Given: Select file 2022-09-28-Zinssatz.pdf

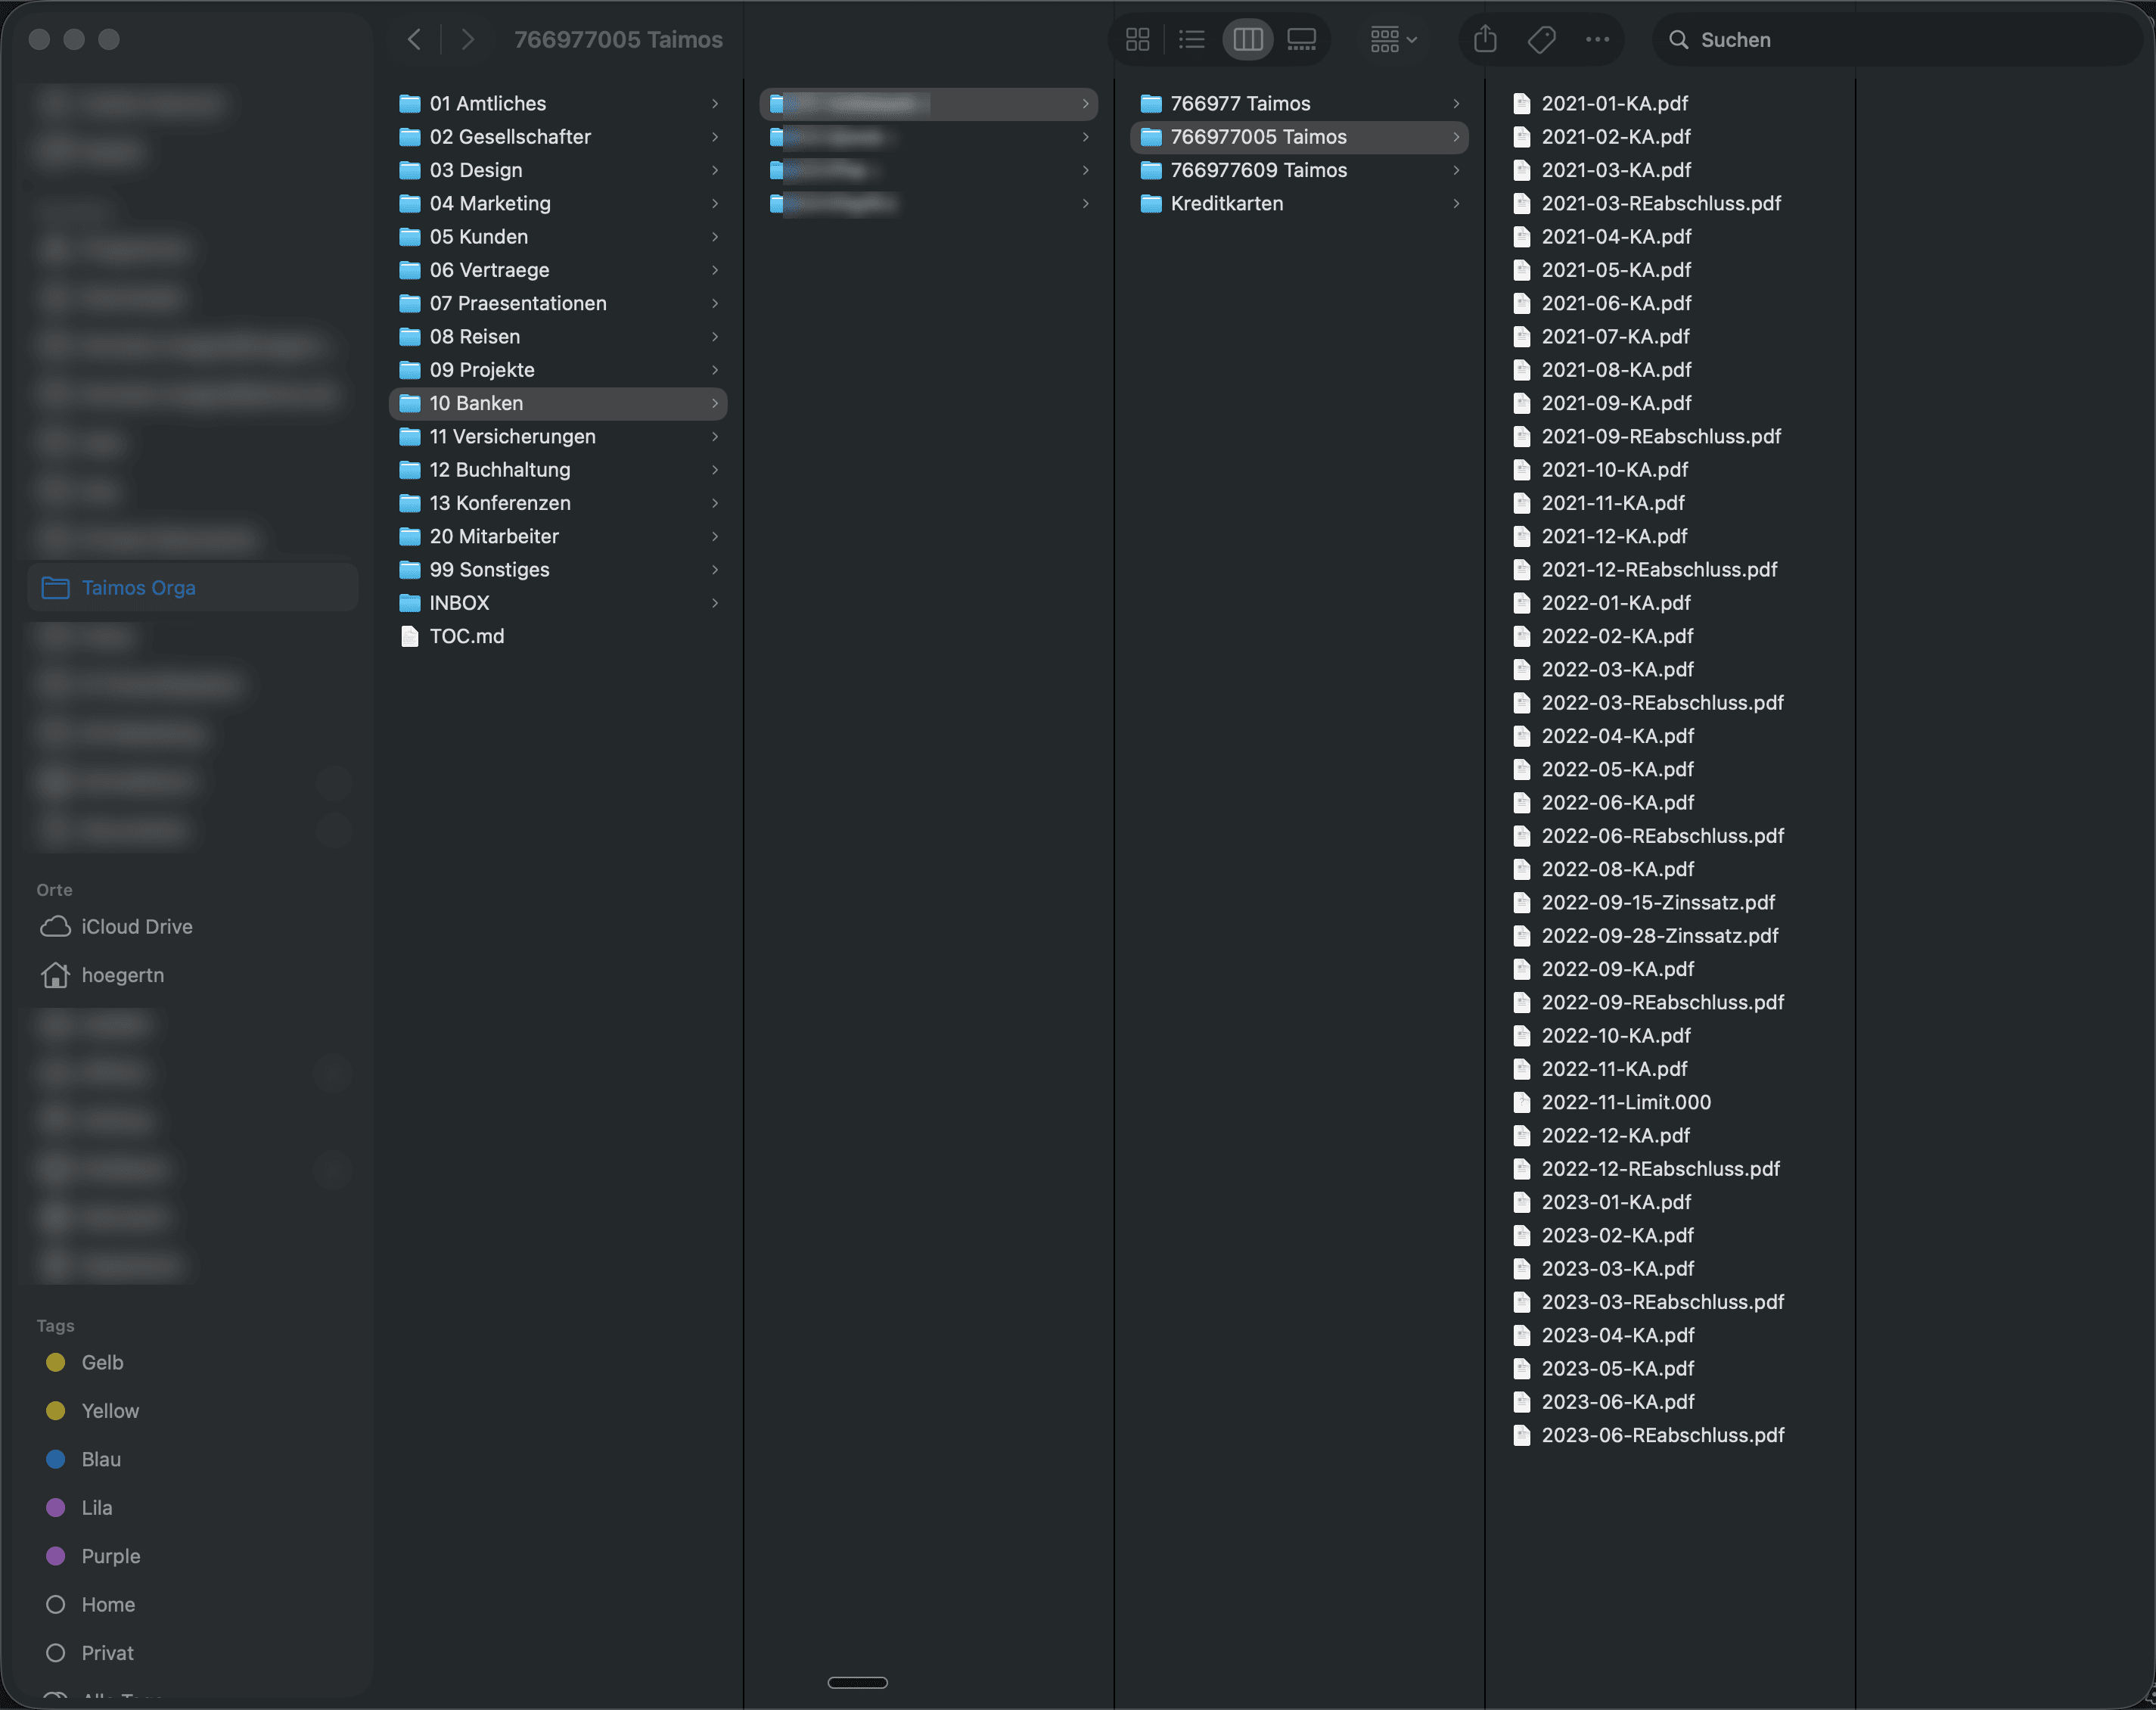Looking at the screenshot, I should click(1670, 936).
